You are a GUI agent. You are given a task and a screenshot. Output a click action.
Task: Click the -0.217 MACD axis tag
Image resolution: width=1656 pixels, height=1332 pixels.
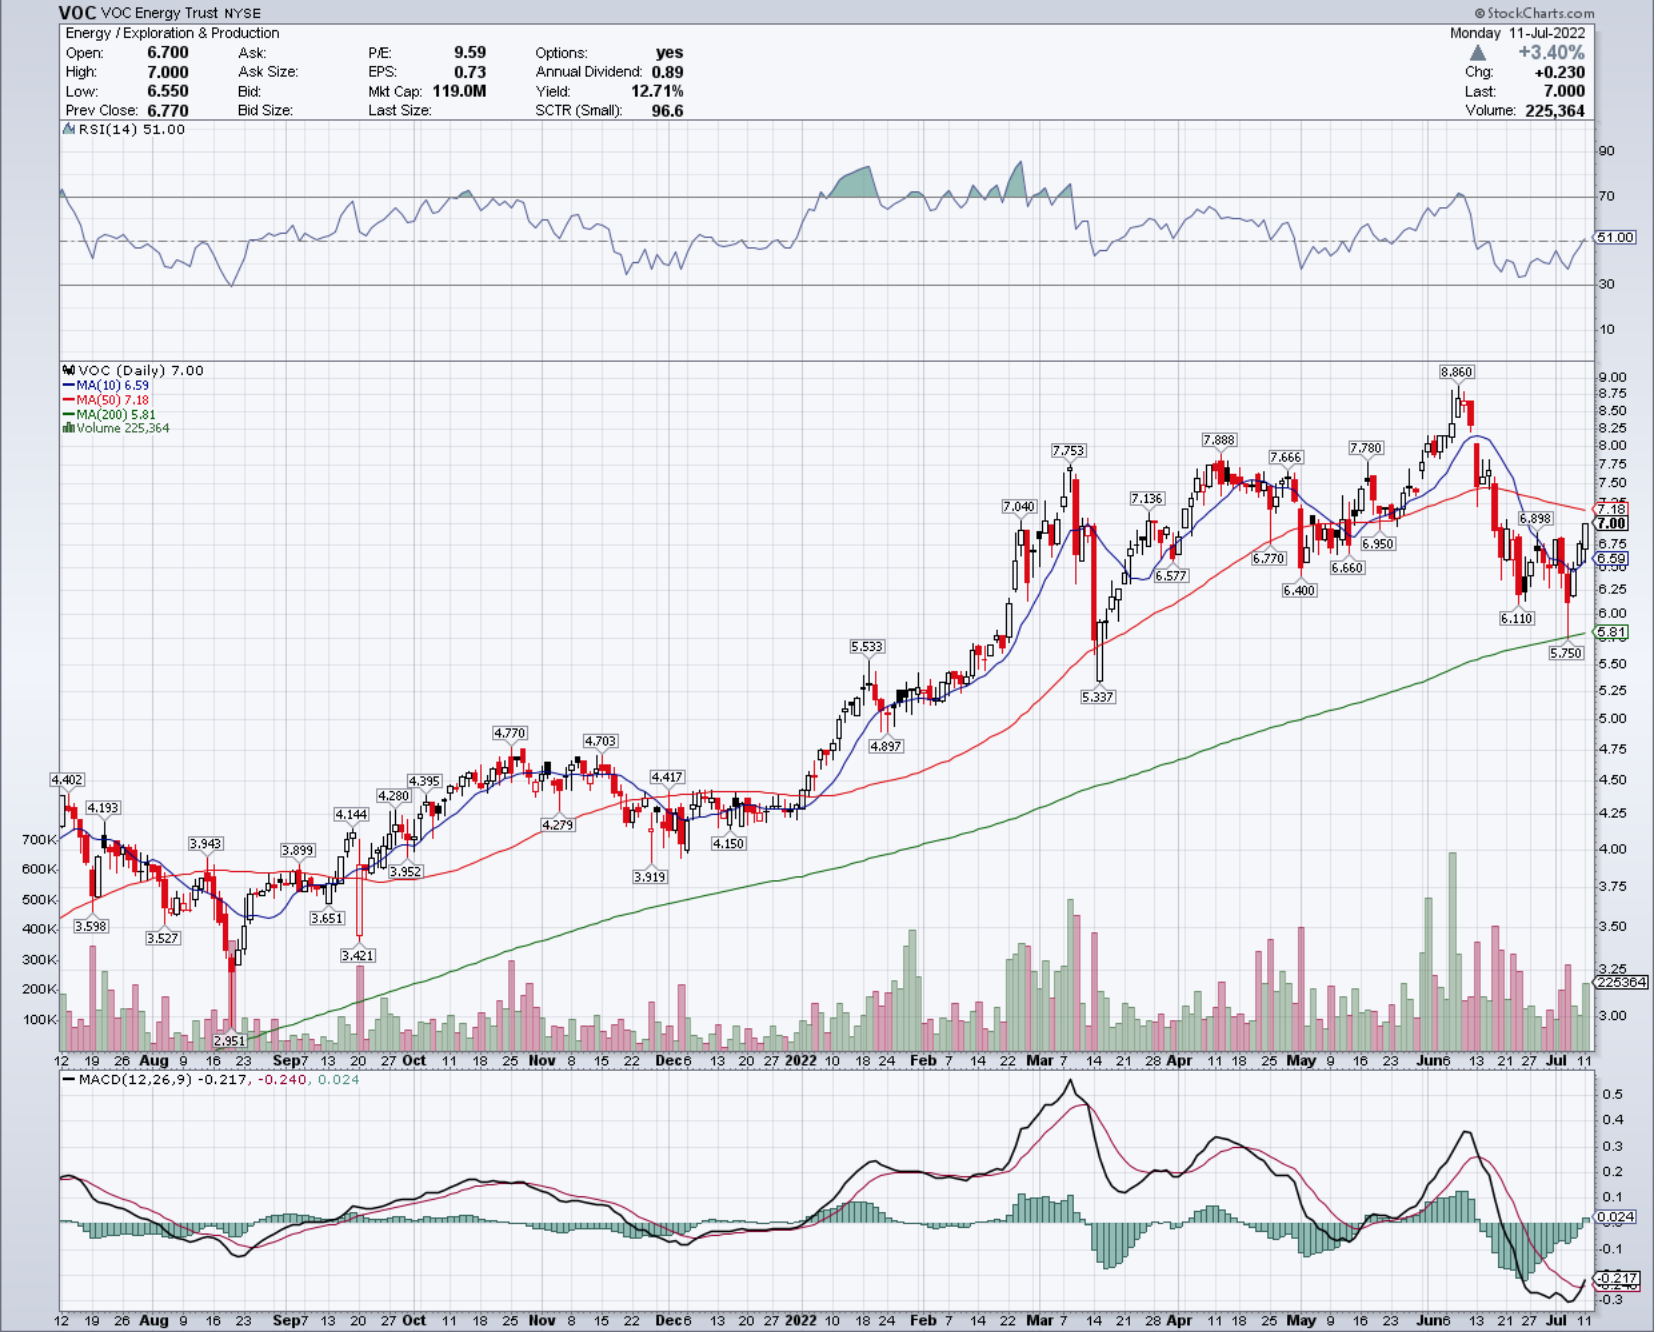pos(1617,1278)
